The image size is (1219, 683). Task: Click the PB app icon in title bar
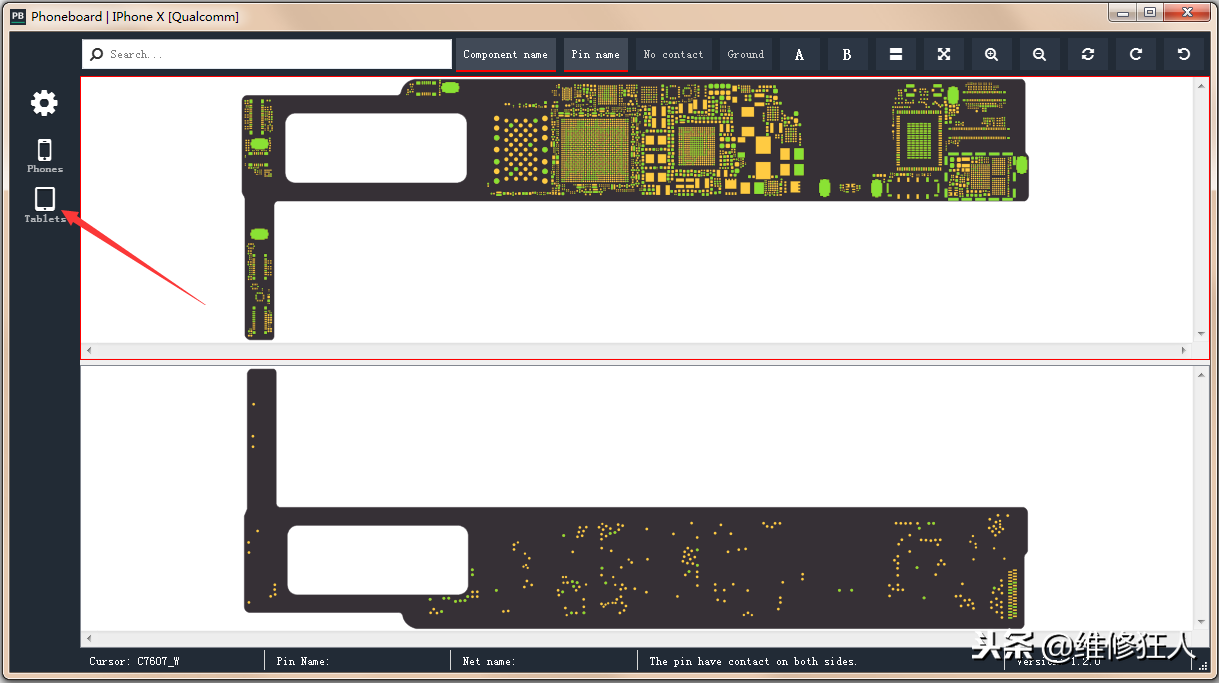(x=17, y=16)
